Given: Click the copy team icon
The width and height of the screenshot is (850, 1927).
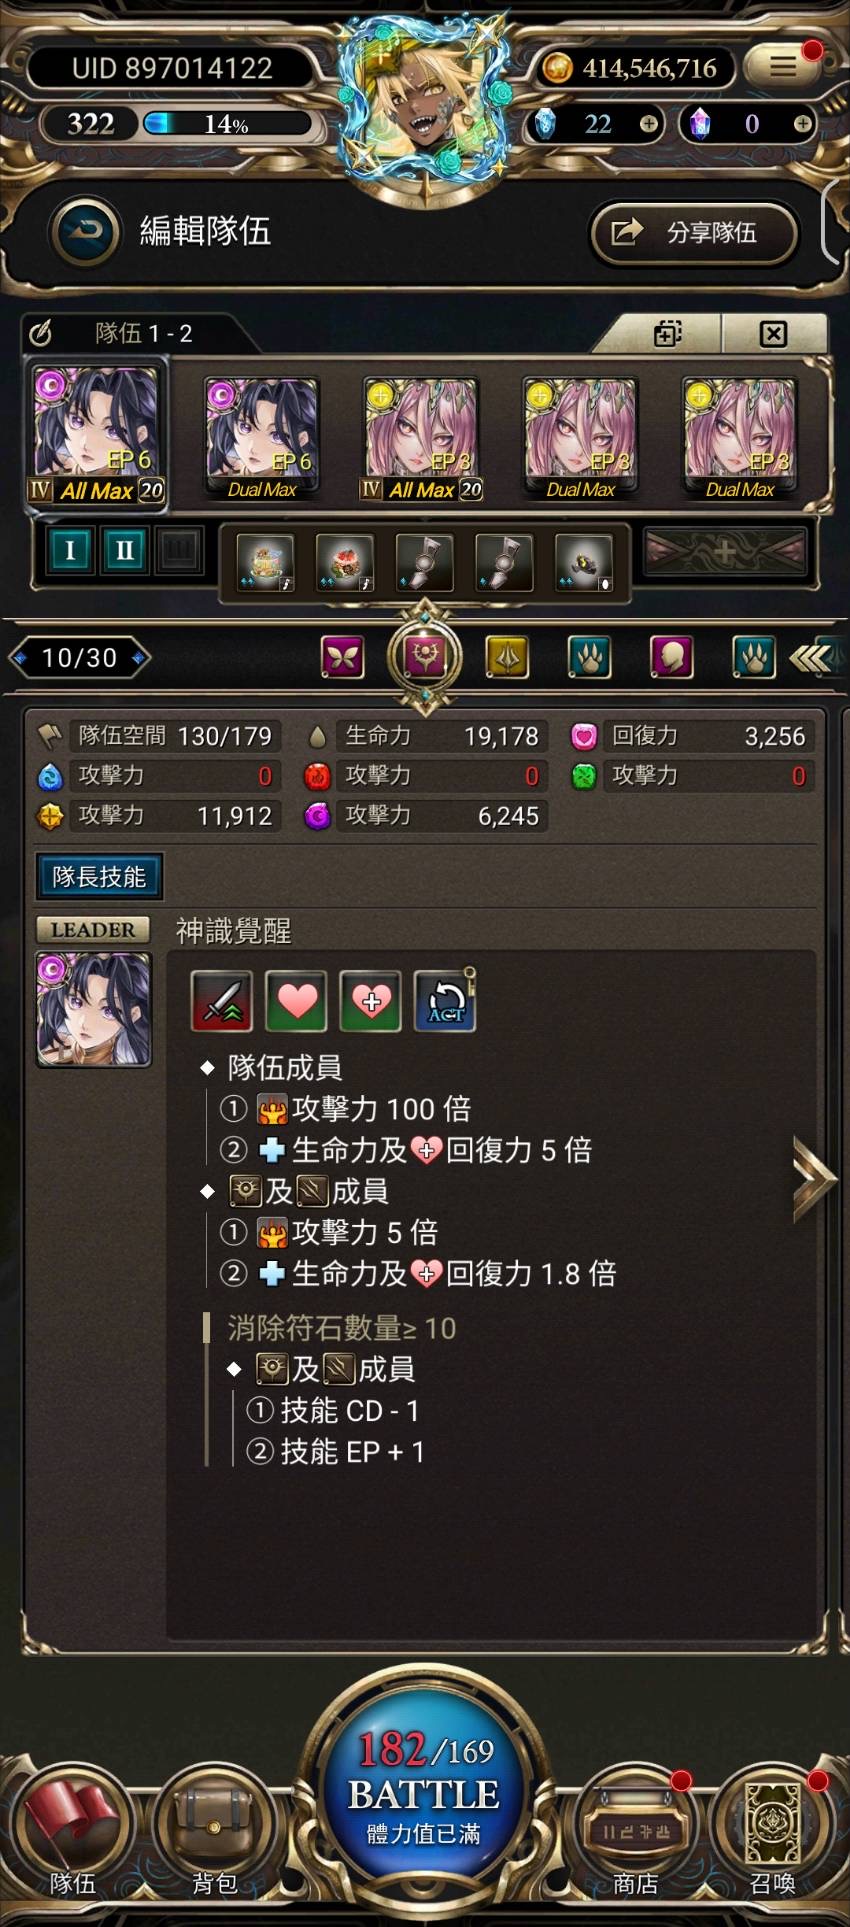Looking at the screenshot, I should click(x=668, y=333).
